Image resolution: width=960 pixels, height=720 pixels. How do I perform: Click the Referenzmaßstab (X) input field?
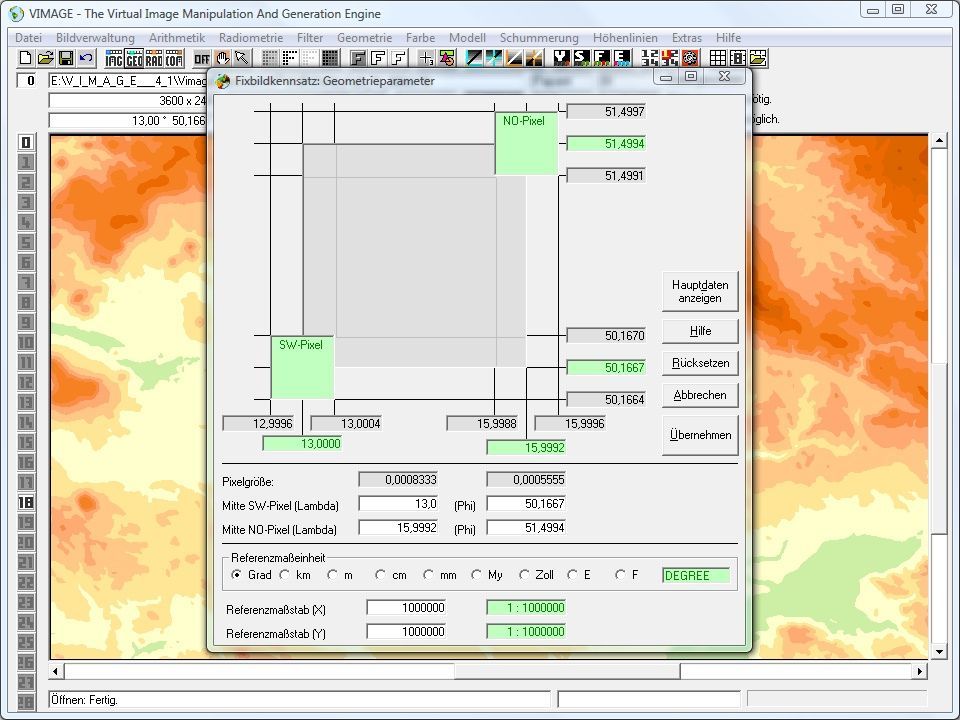(x=406, y=608)
